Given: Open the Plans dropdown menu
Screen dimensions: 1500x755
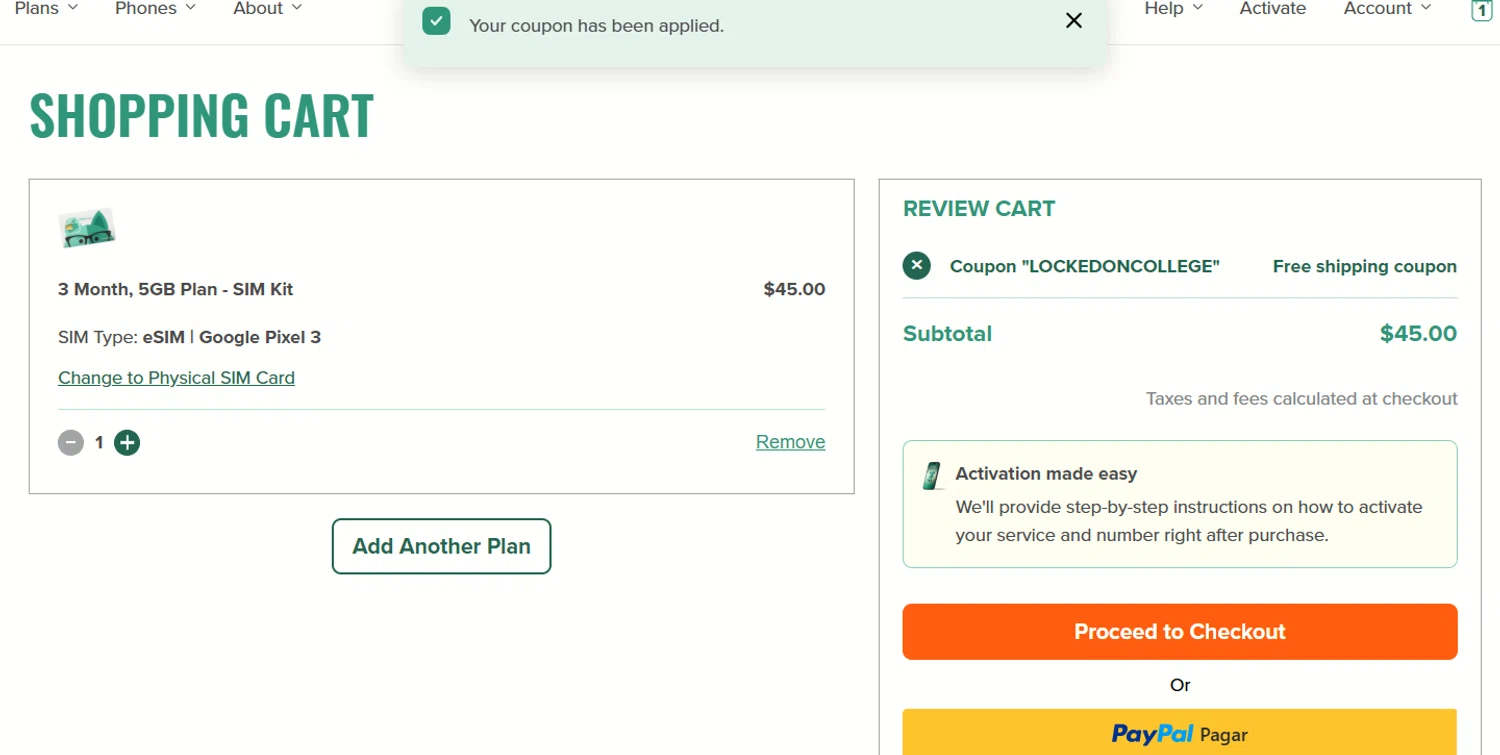Looking at the screenshot, I should click(46, 9).
